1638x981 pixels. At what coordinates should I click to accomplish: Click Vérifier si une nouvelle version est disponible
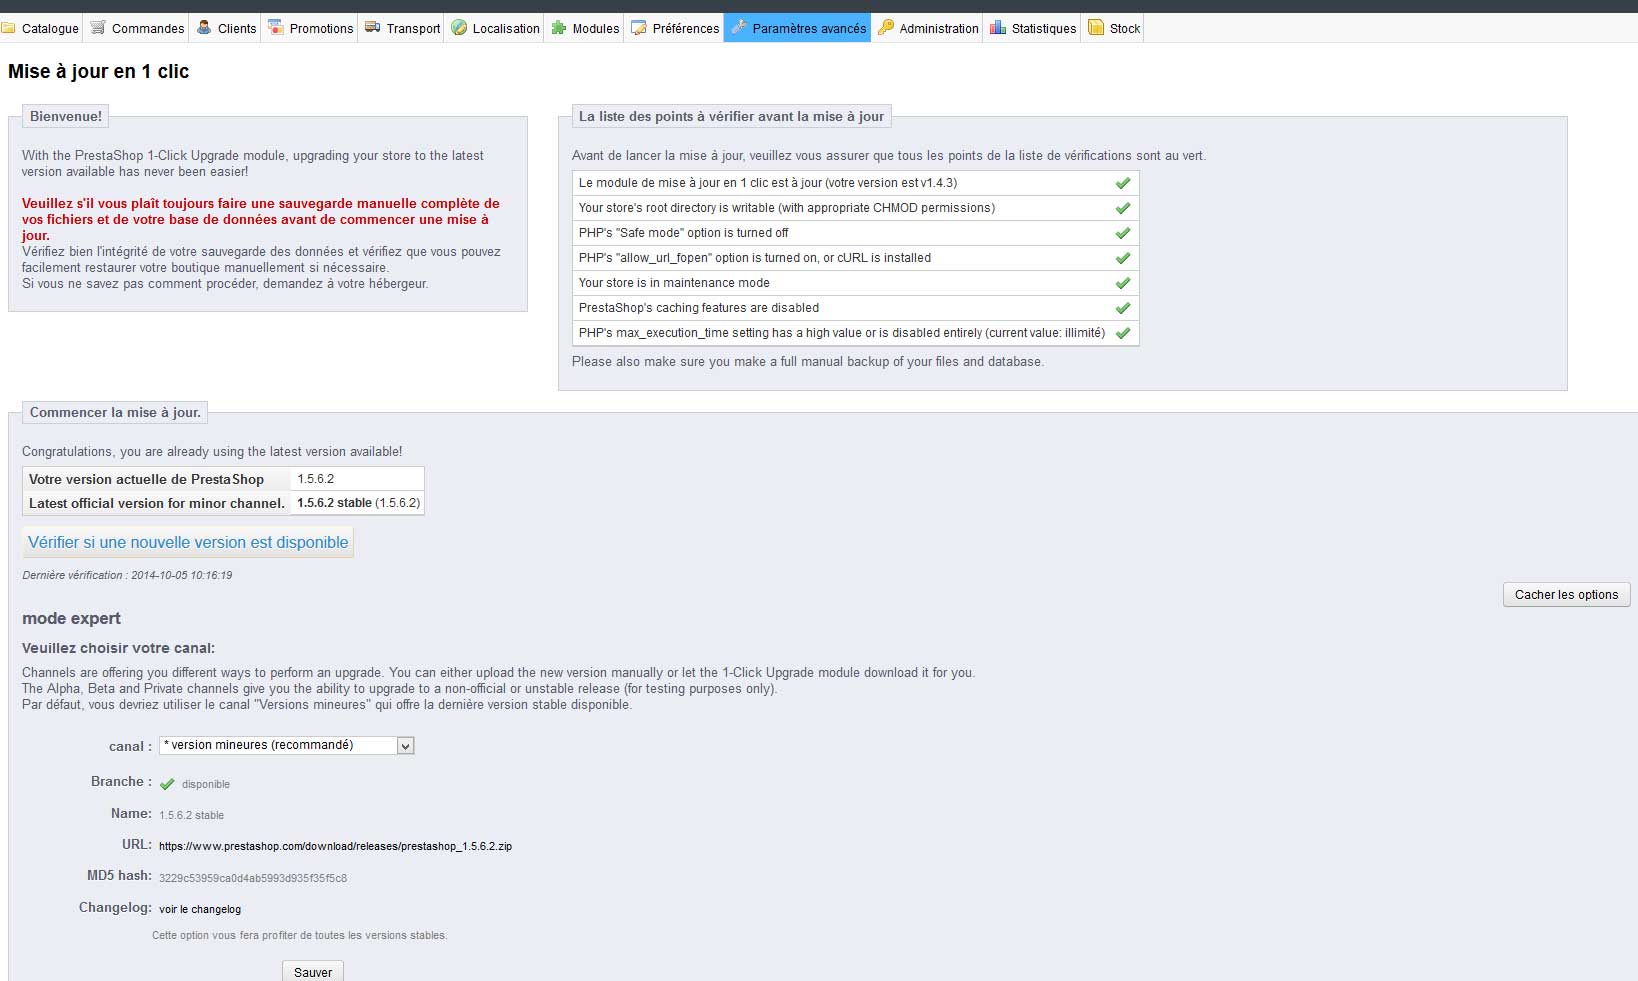pyautogui.click(x=188, y=542)
